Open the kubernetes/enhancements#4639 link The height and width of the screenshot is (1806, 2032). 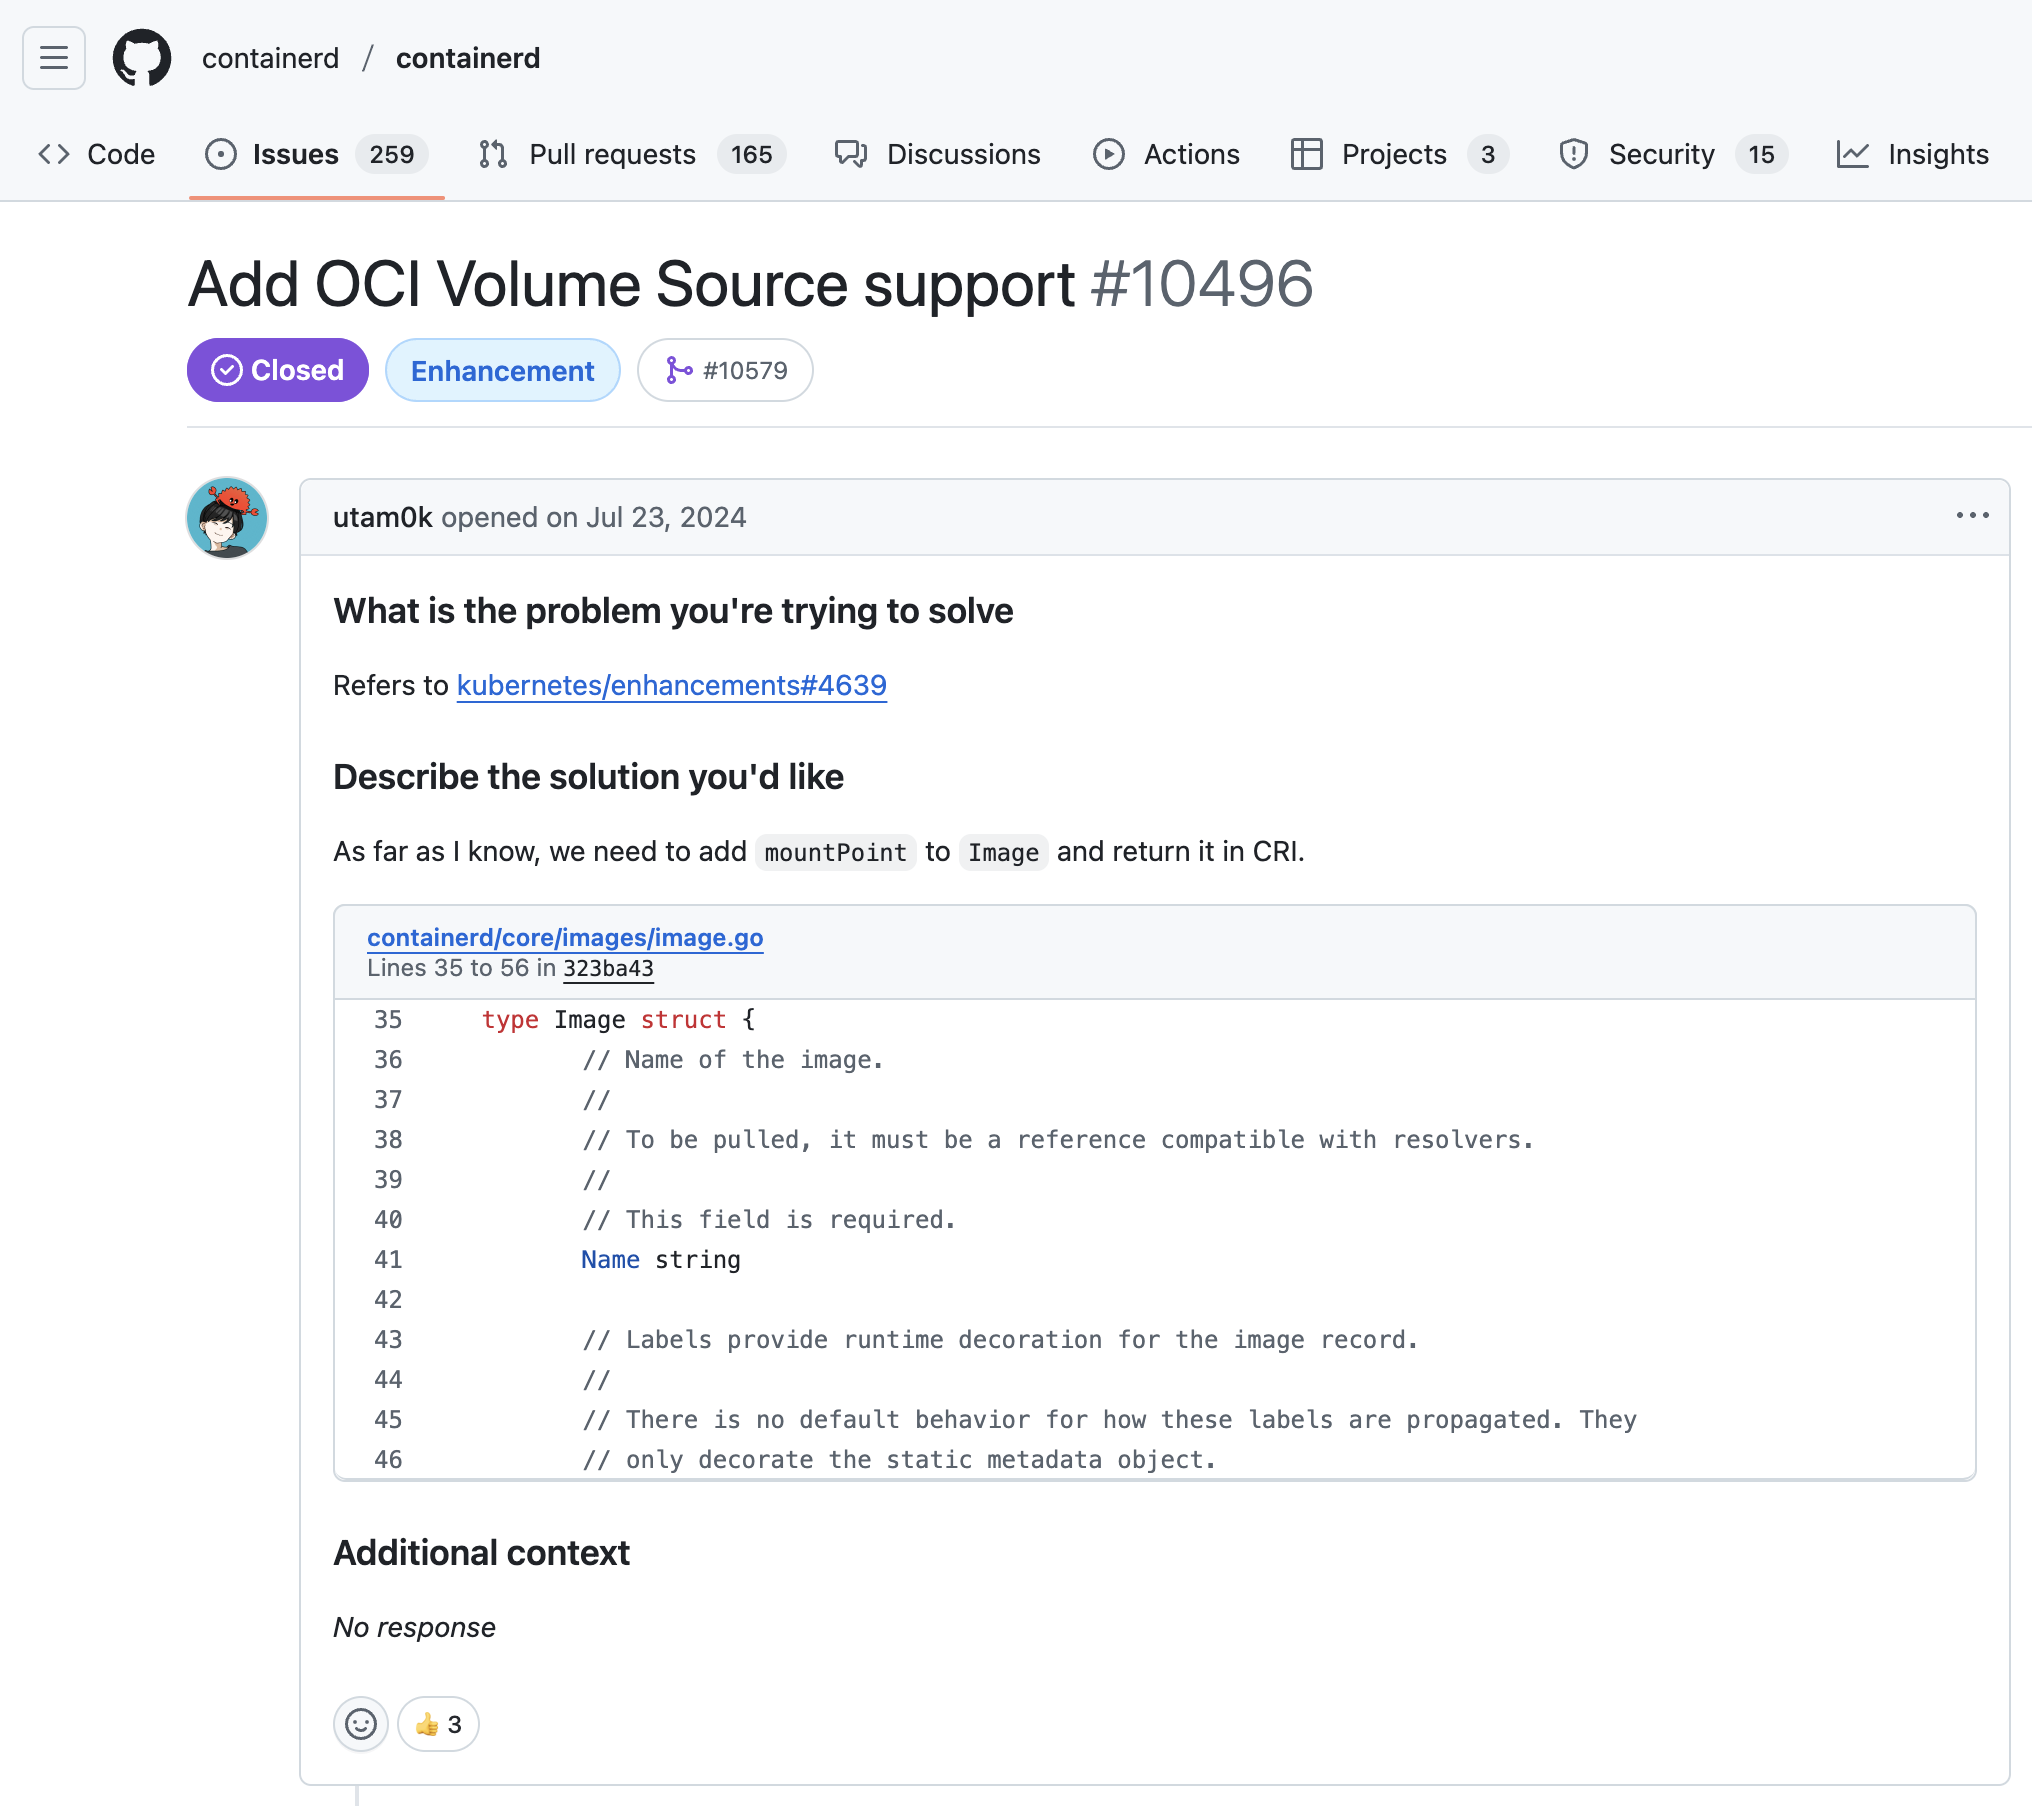671,685
